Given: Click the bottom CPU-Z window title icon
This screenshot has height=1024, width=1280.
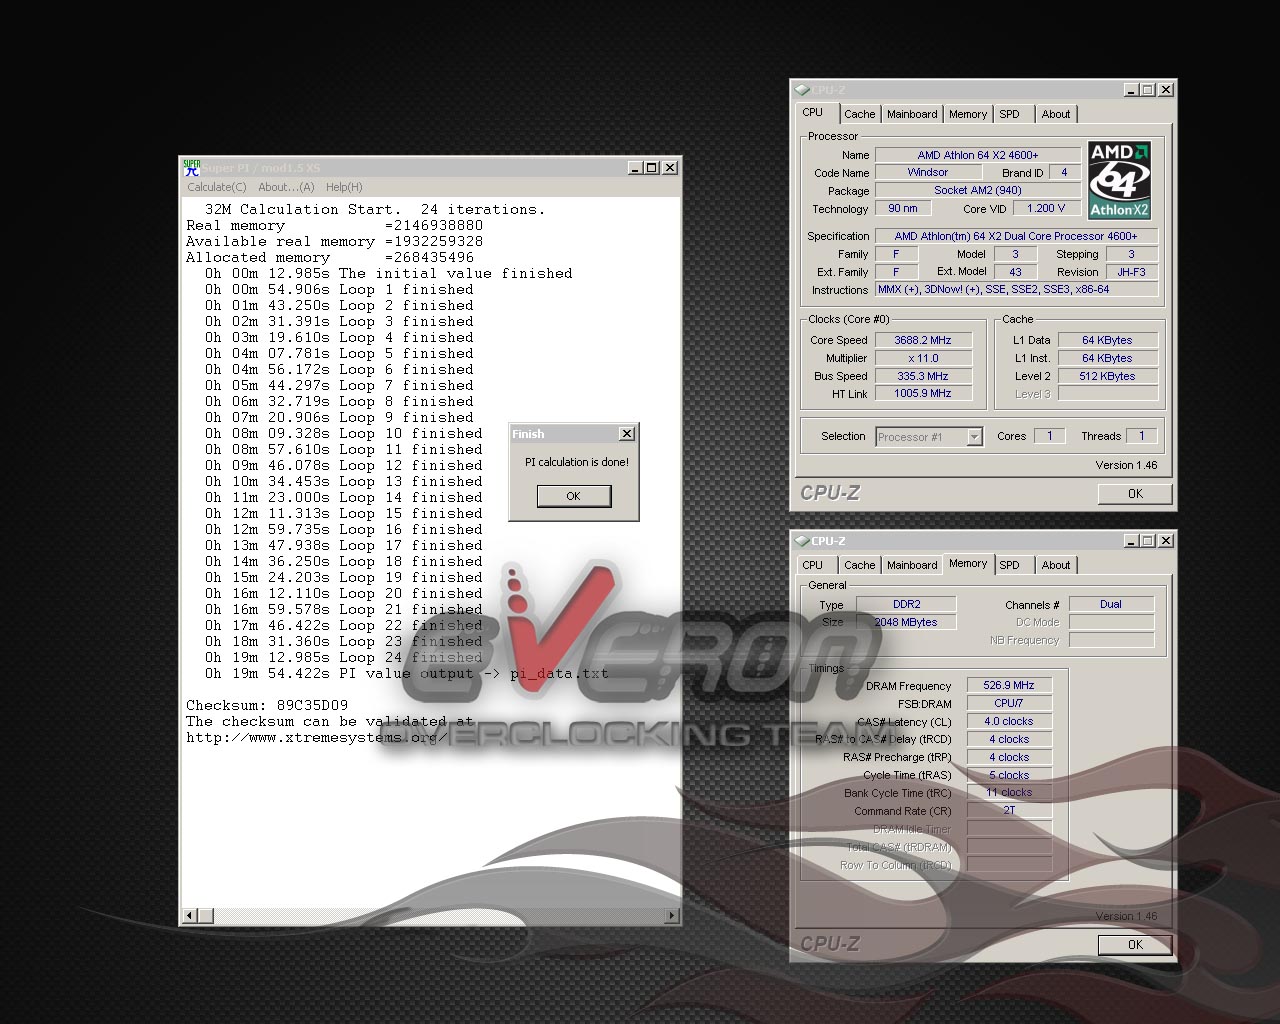Looking at the screenshot, I should [802, 541].
